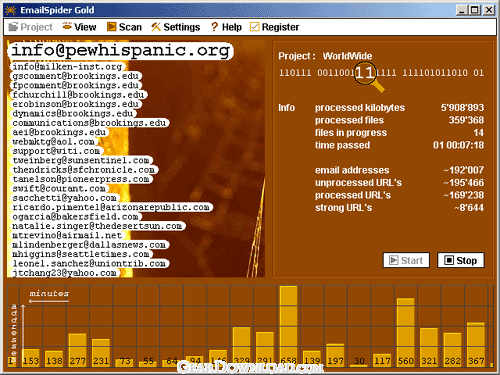Select the ricardo.pimentel@arizonarepublic.com address

click(x=111, y=207)
